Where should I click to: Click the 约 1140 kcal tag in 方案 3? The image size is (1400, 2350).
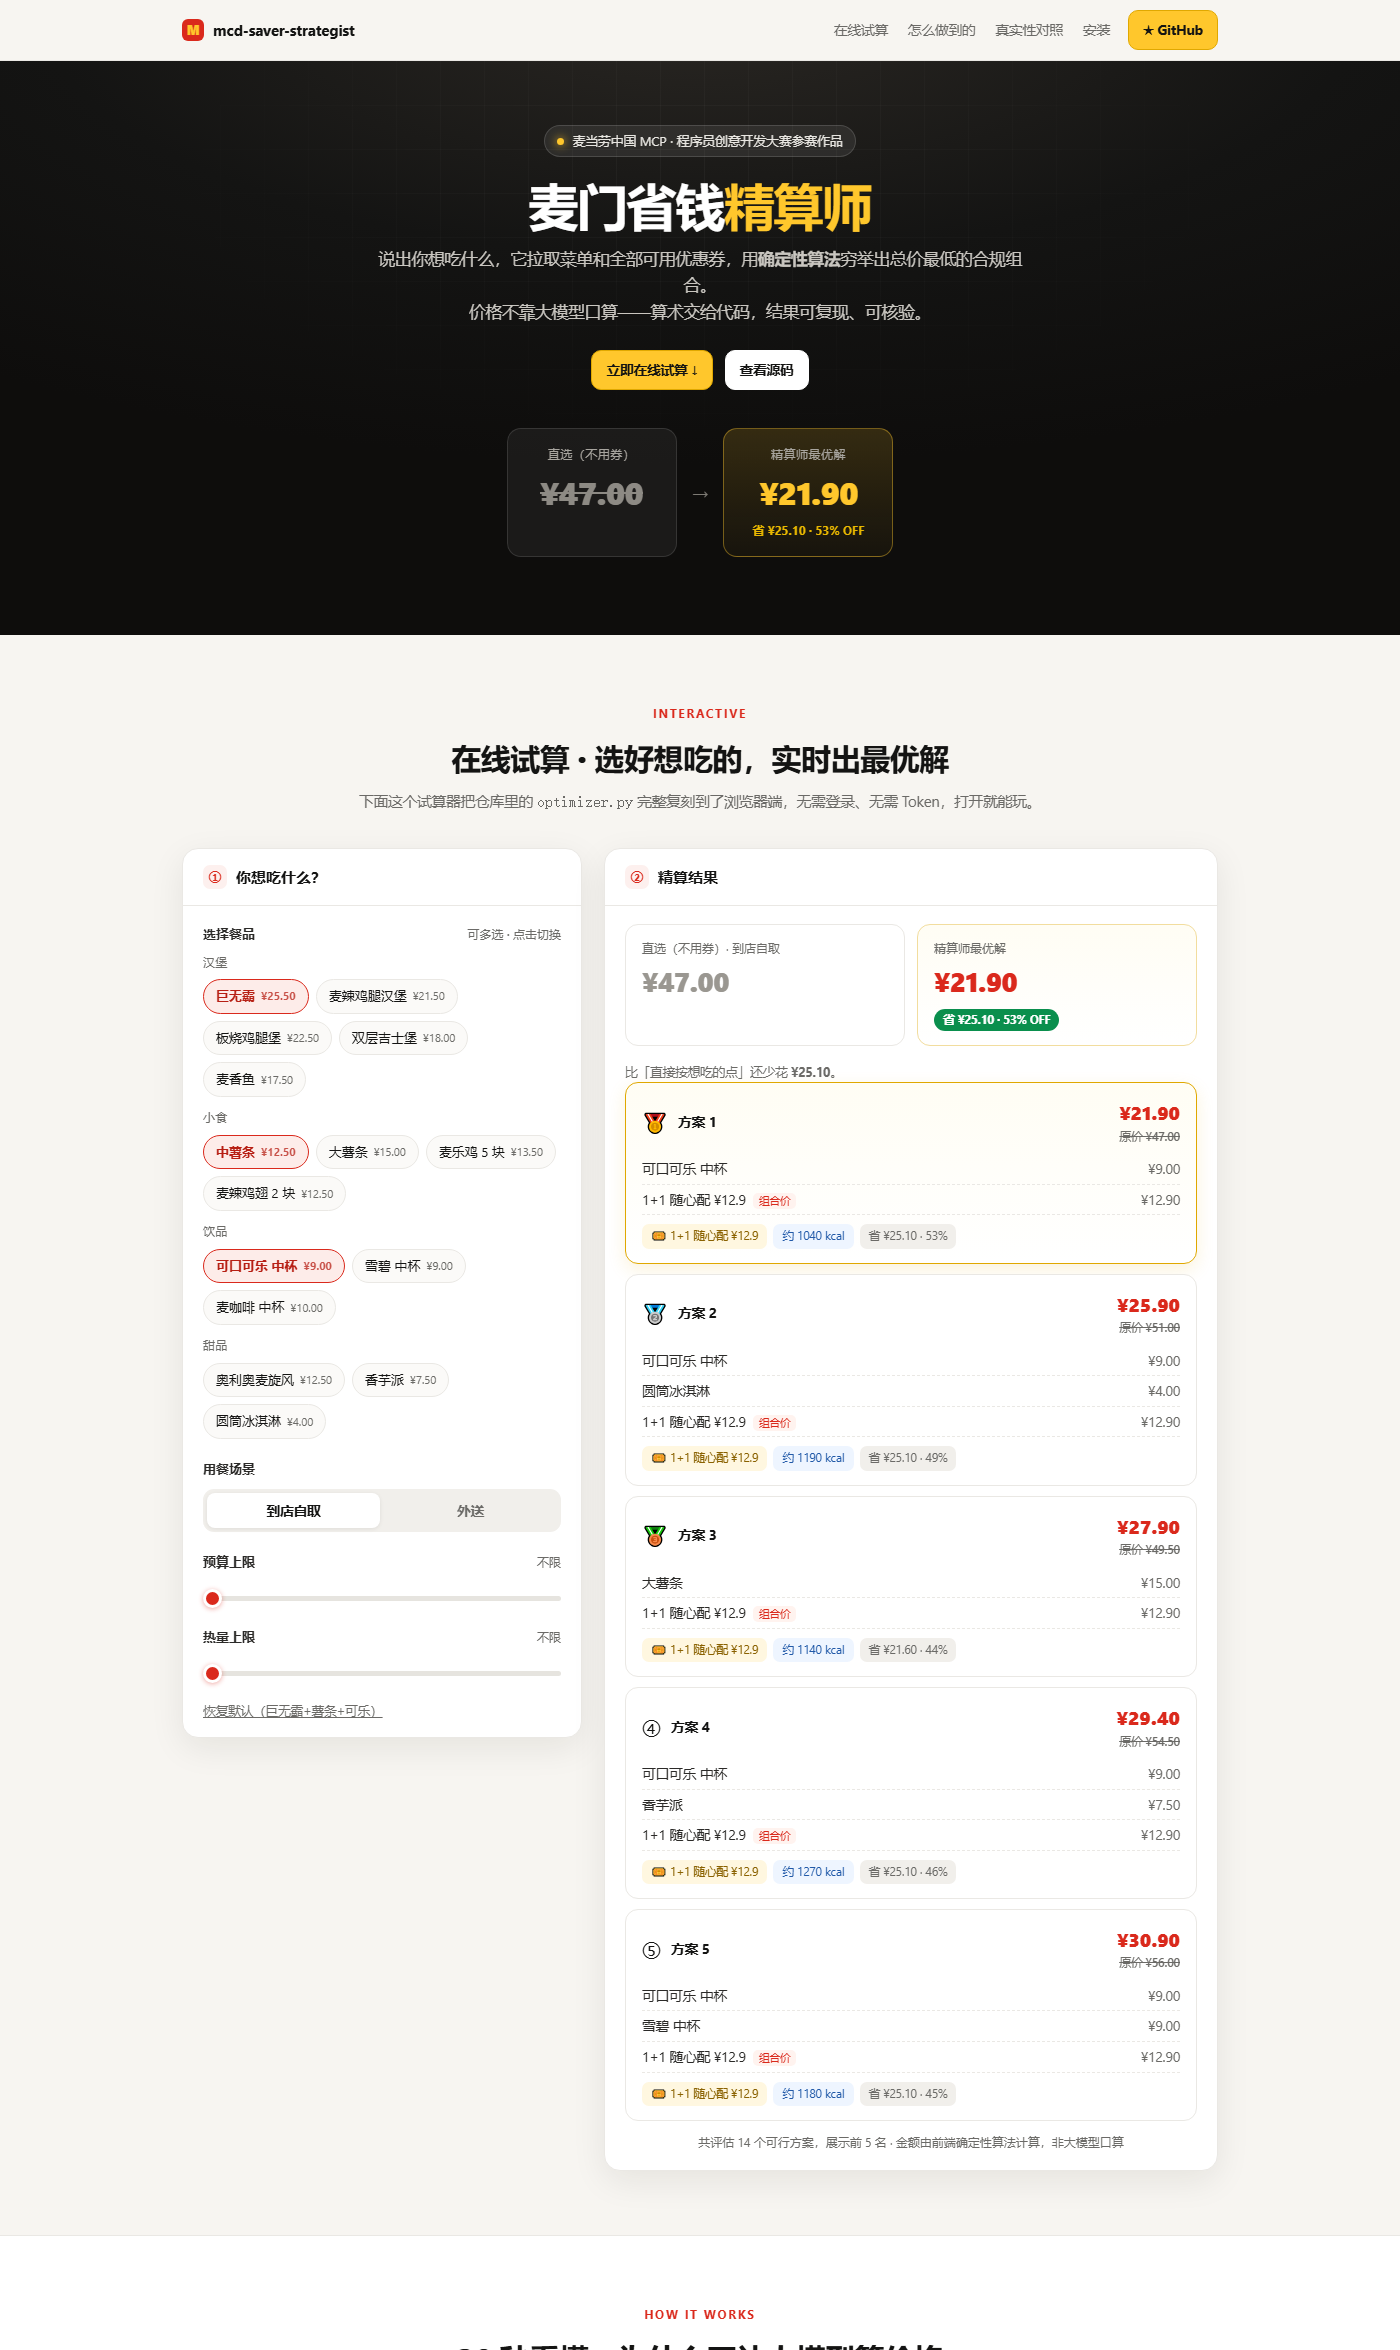pos(813,1650)
